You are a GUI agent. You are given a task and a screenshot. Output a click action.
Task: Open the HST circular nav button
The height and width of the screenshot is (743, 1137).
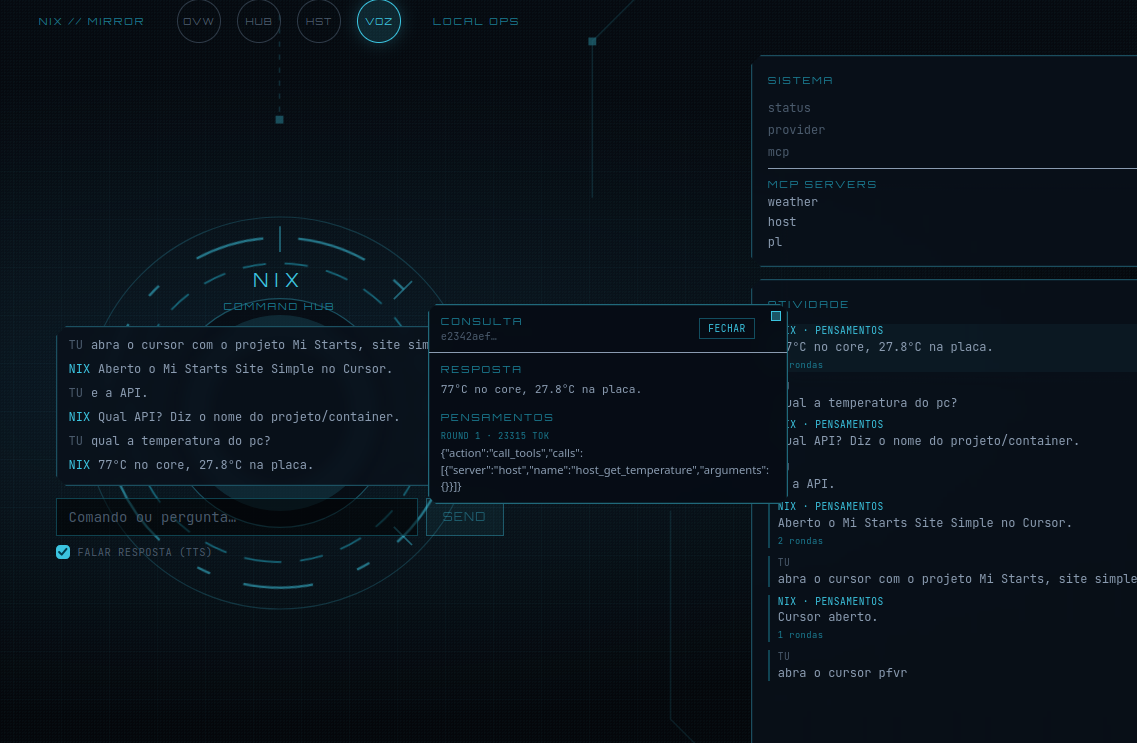pyautogui.click(x=319, y=22)
